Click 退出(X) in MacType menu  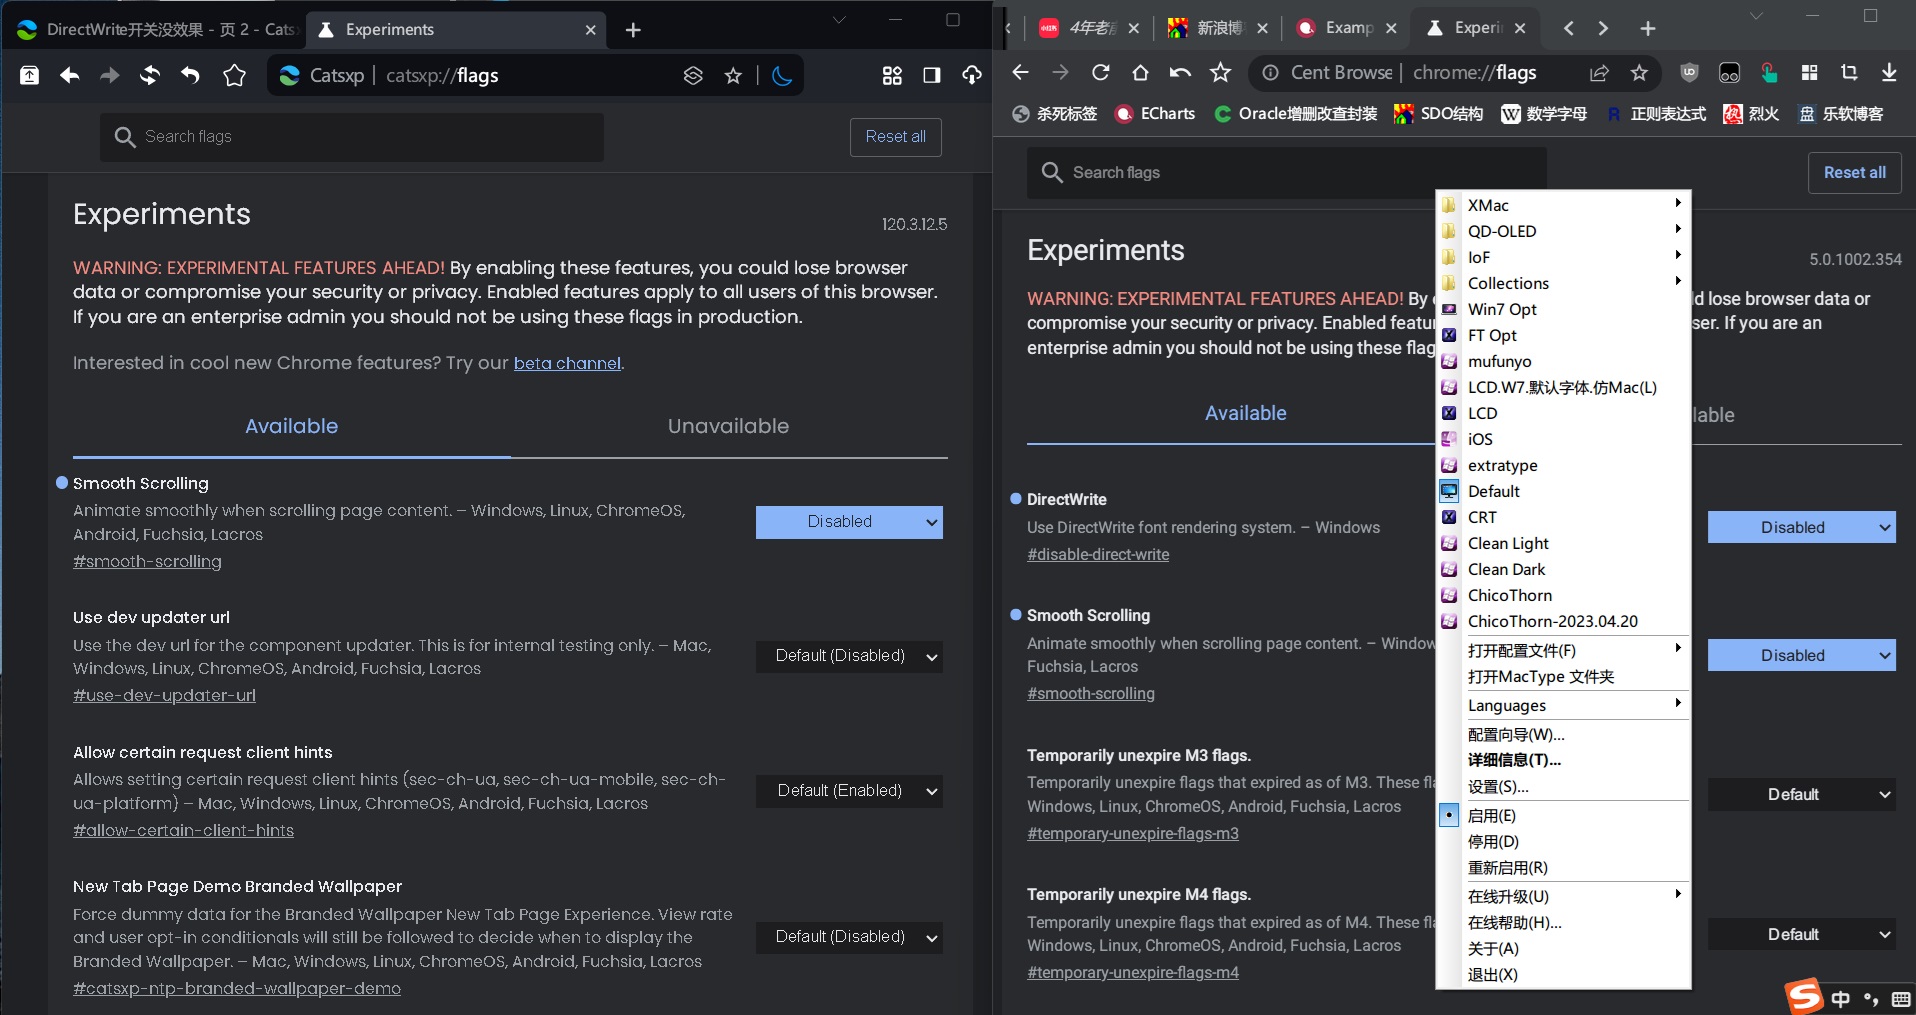[1563, 975]
